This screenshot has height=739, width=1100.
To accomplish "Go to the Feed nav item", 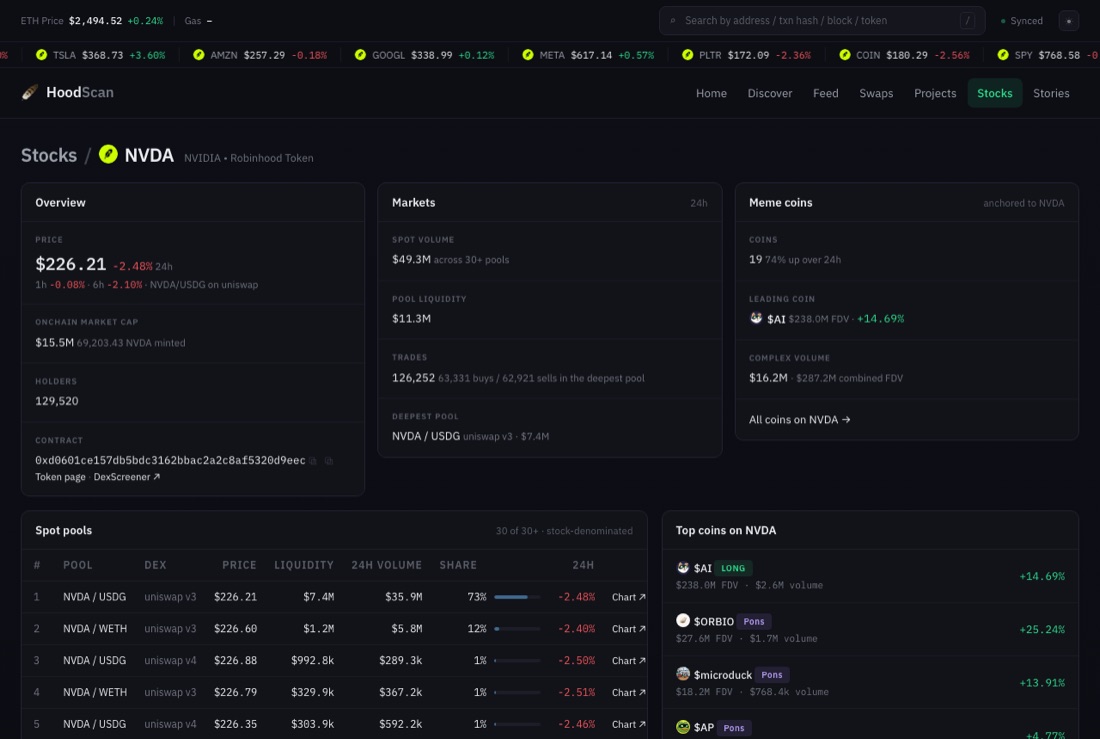I will click(x=825, y=93).
